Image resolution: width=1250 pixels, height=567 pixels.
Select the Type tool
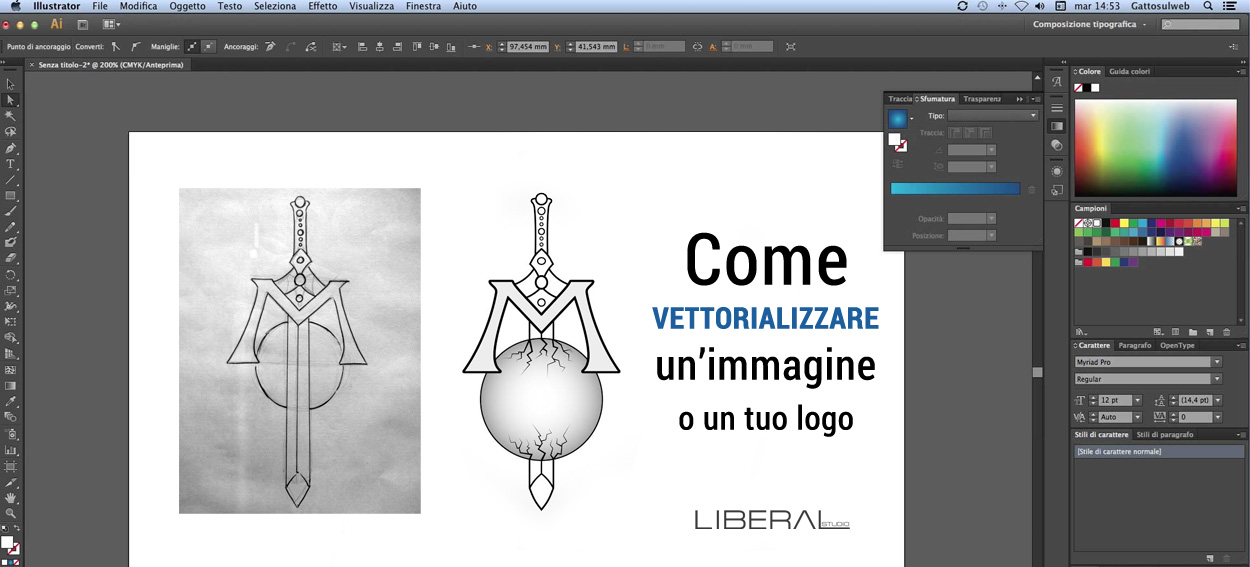click(x=11, y=164)
